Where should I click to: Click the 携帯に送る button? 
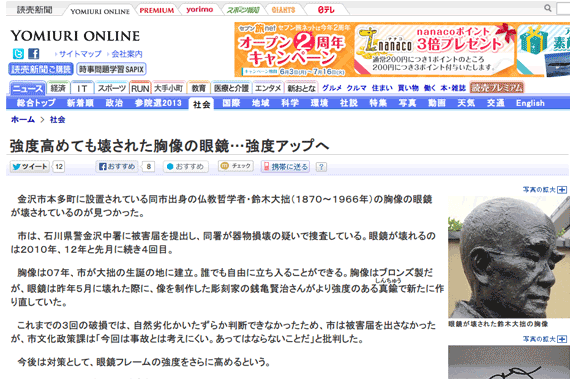tap(285, 167)
